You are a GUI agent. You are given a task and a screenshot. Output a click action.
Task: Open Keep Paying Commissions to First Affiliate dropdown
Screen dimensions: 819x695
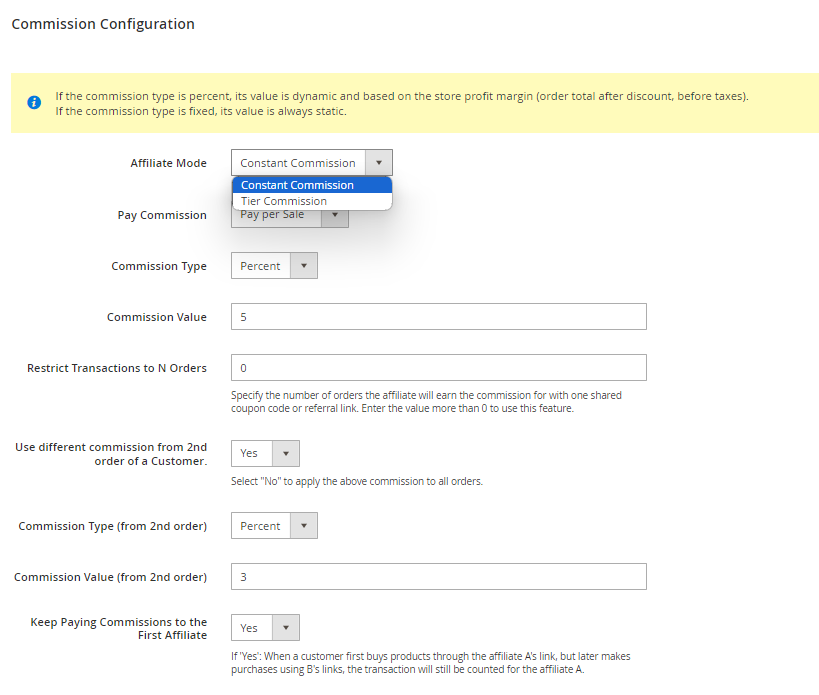tap(265, 628)
